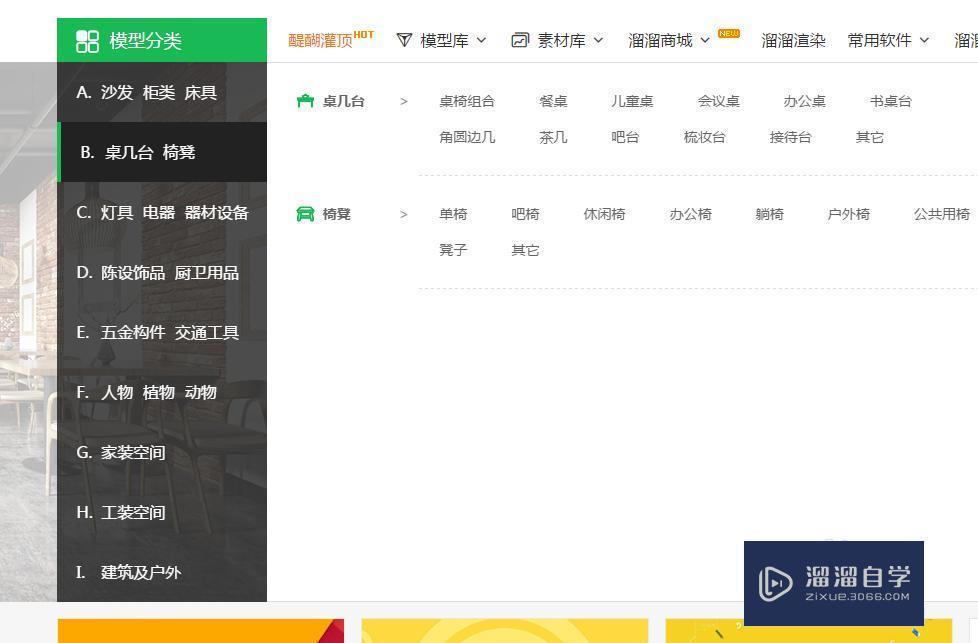Screen dimensions: 978x643
Task: Click the green chair icon next to 椅凳
Action: [x=306, y=213]
